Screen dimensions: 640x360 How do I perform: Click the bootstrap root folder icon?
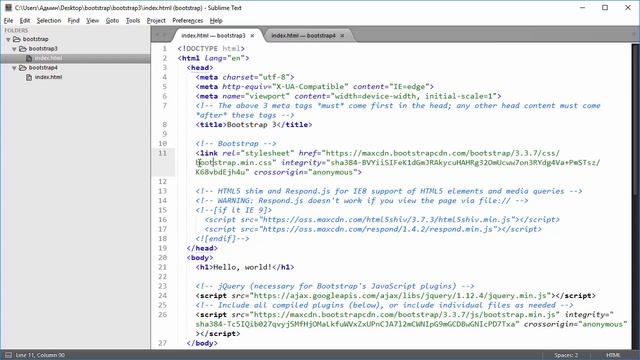(x=17, y=39)
